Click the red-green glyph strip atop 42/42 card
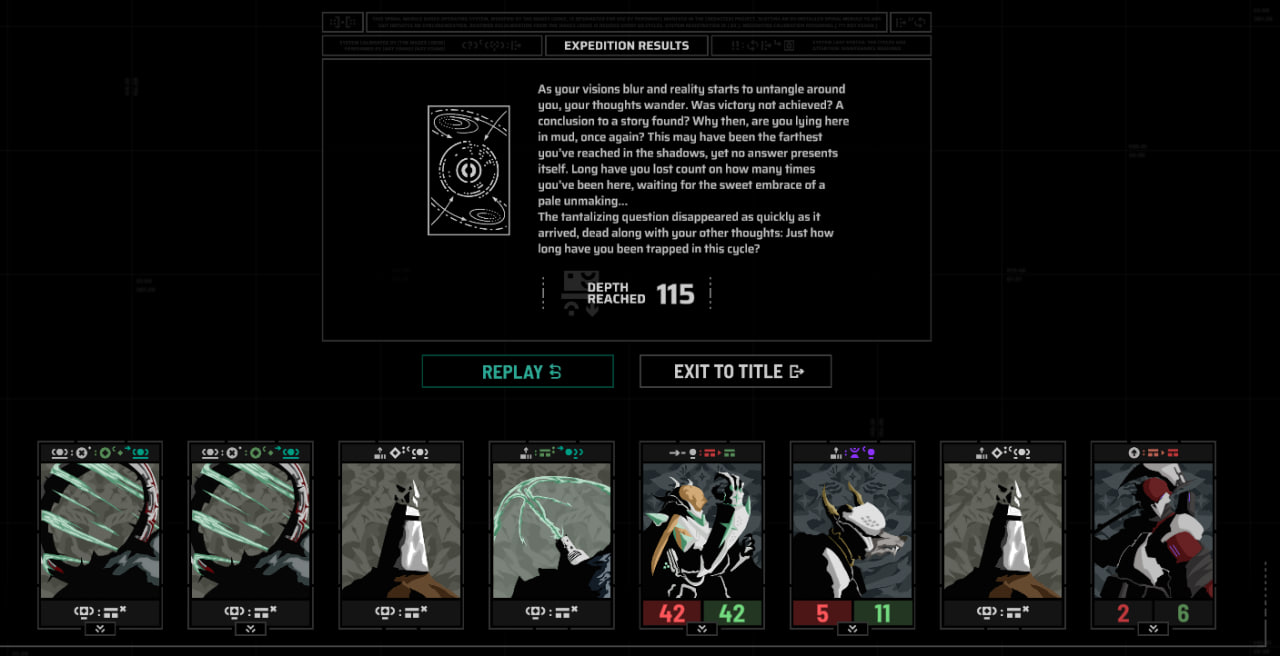Screen dimensions: 1280x656 tap(702, 452)
